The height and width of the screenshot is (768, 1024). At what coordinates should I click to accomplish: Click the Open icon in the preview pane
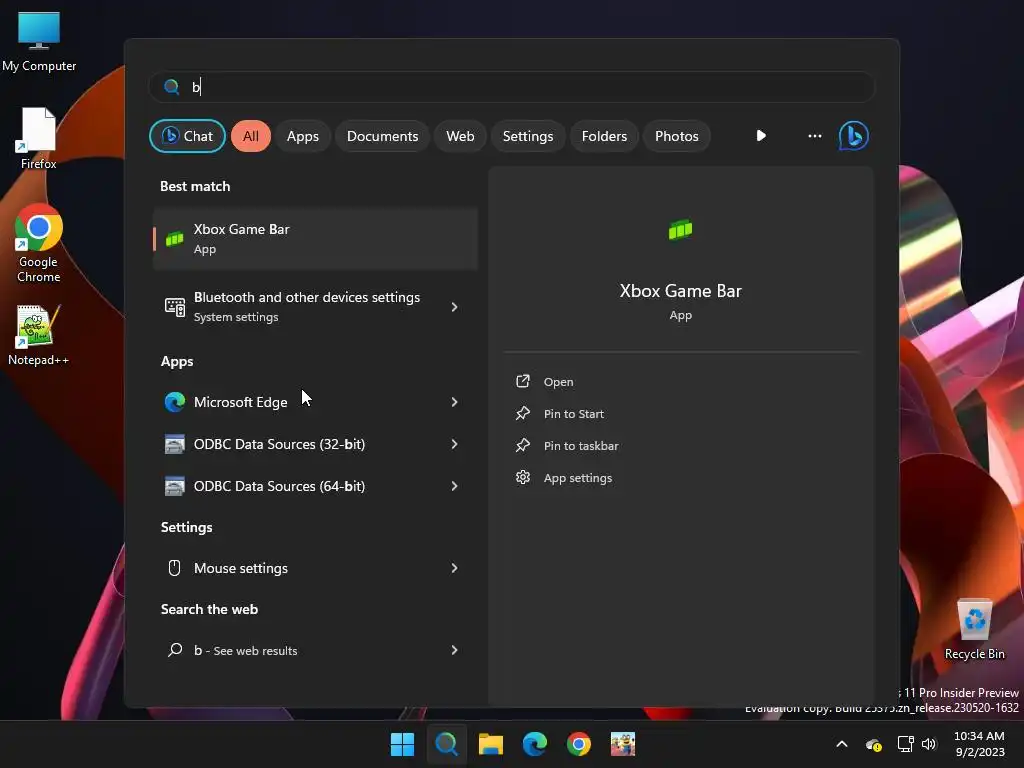522,381
